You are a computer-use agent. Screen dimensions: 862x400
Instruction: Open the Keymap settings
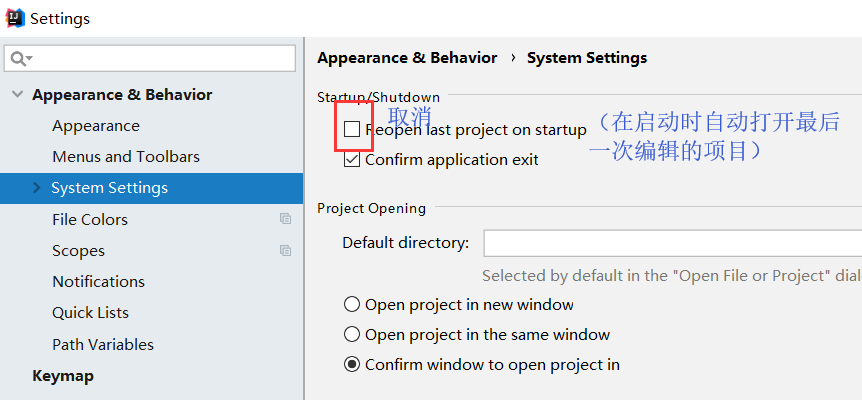coord(63,376)
